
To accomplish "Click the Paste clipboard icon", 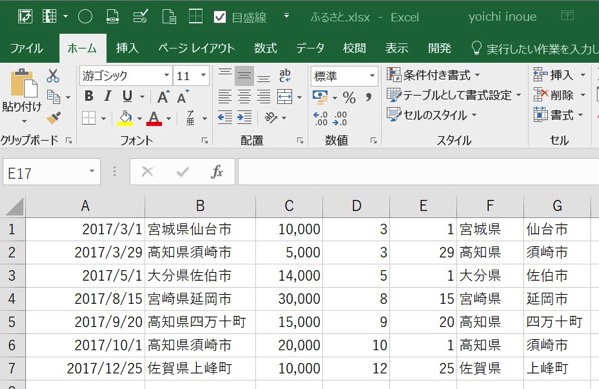I will [24, 83].
